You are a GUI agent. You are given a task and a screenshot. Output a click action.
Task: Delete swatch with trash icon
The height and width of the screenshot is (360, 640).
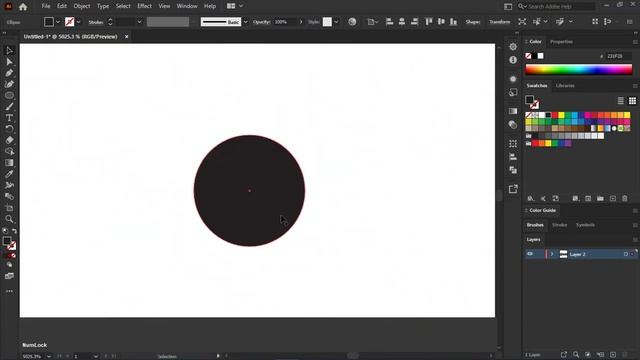click(x=625, y=198)
